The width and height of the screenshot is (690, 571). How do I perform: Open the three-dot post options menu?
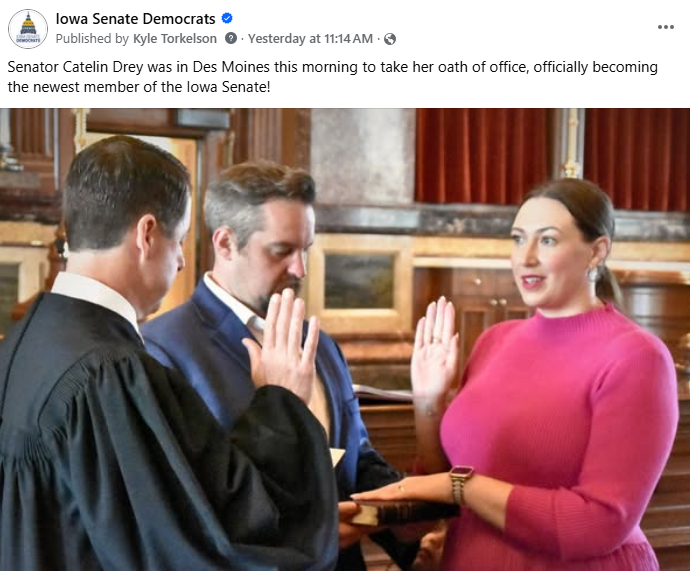tap(666, 27)
